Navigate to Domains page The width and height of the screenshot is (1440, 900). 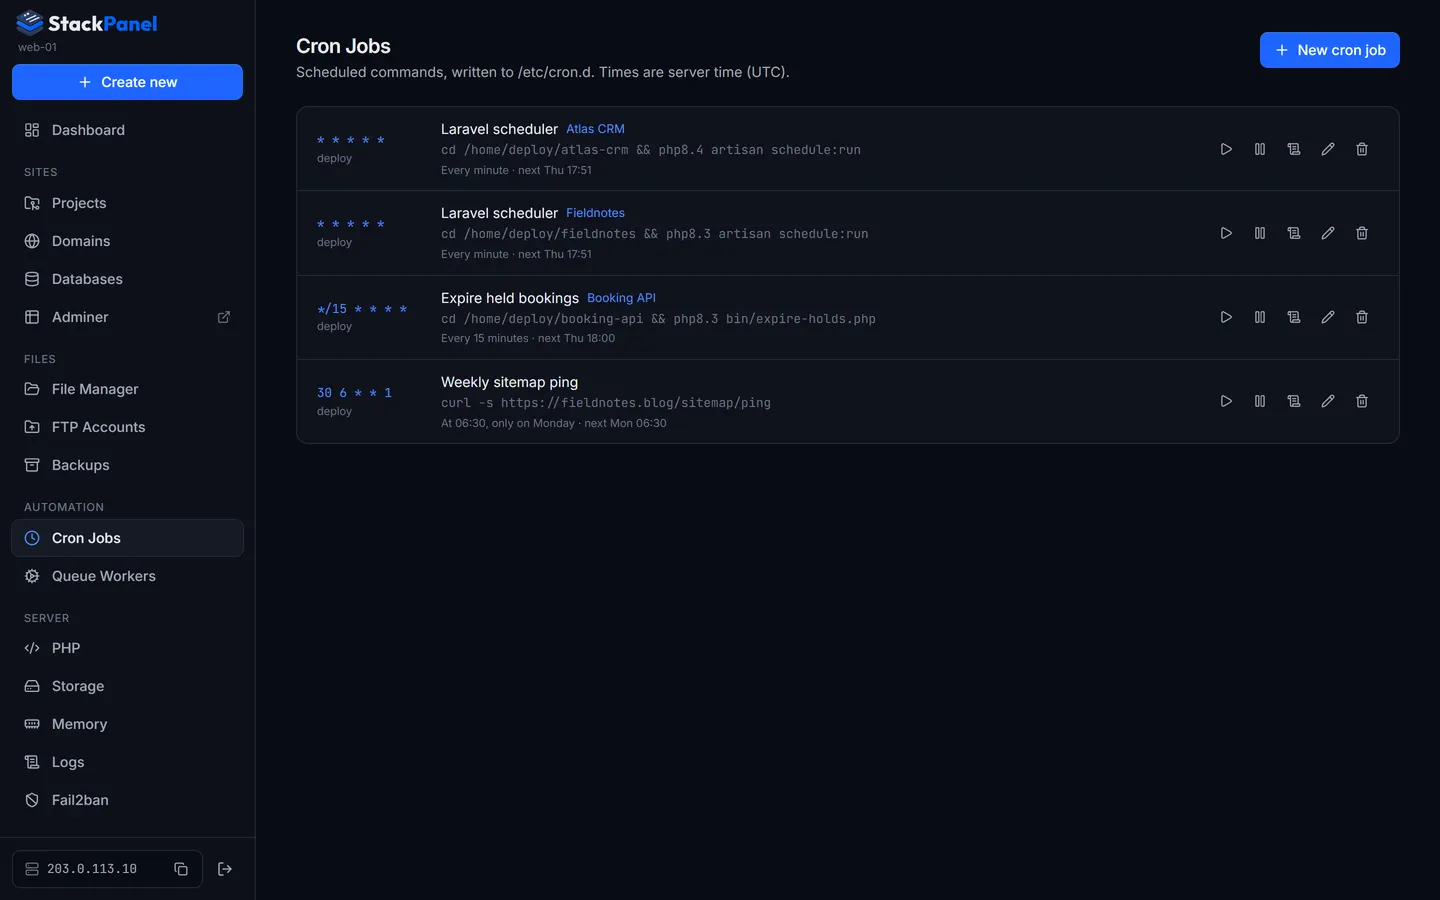127,241
